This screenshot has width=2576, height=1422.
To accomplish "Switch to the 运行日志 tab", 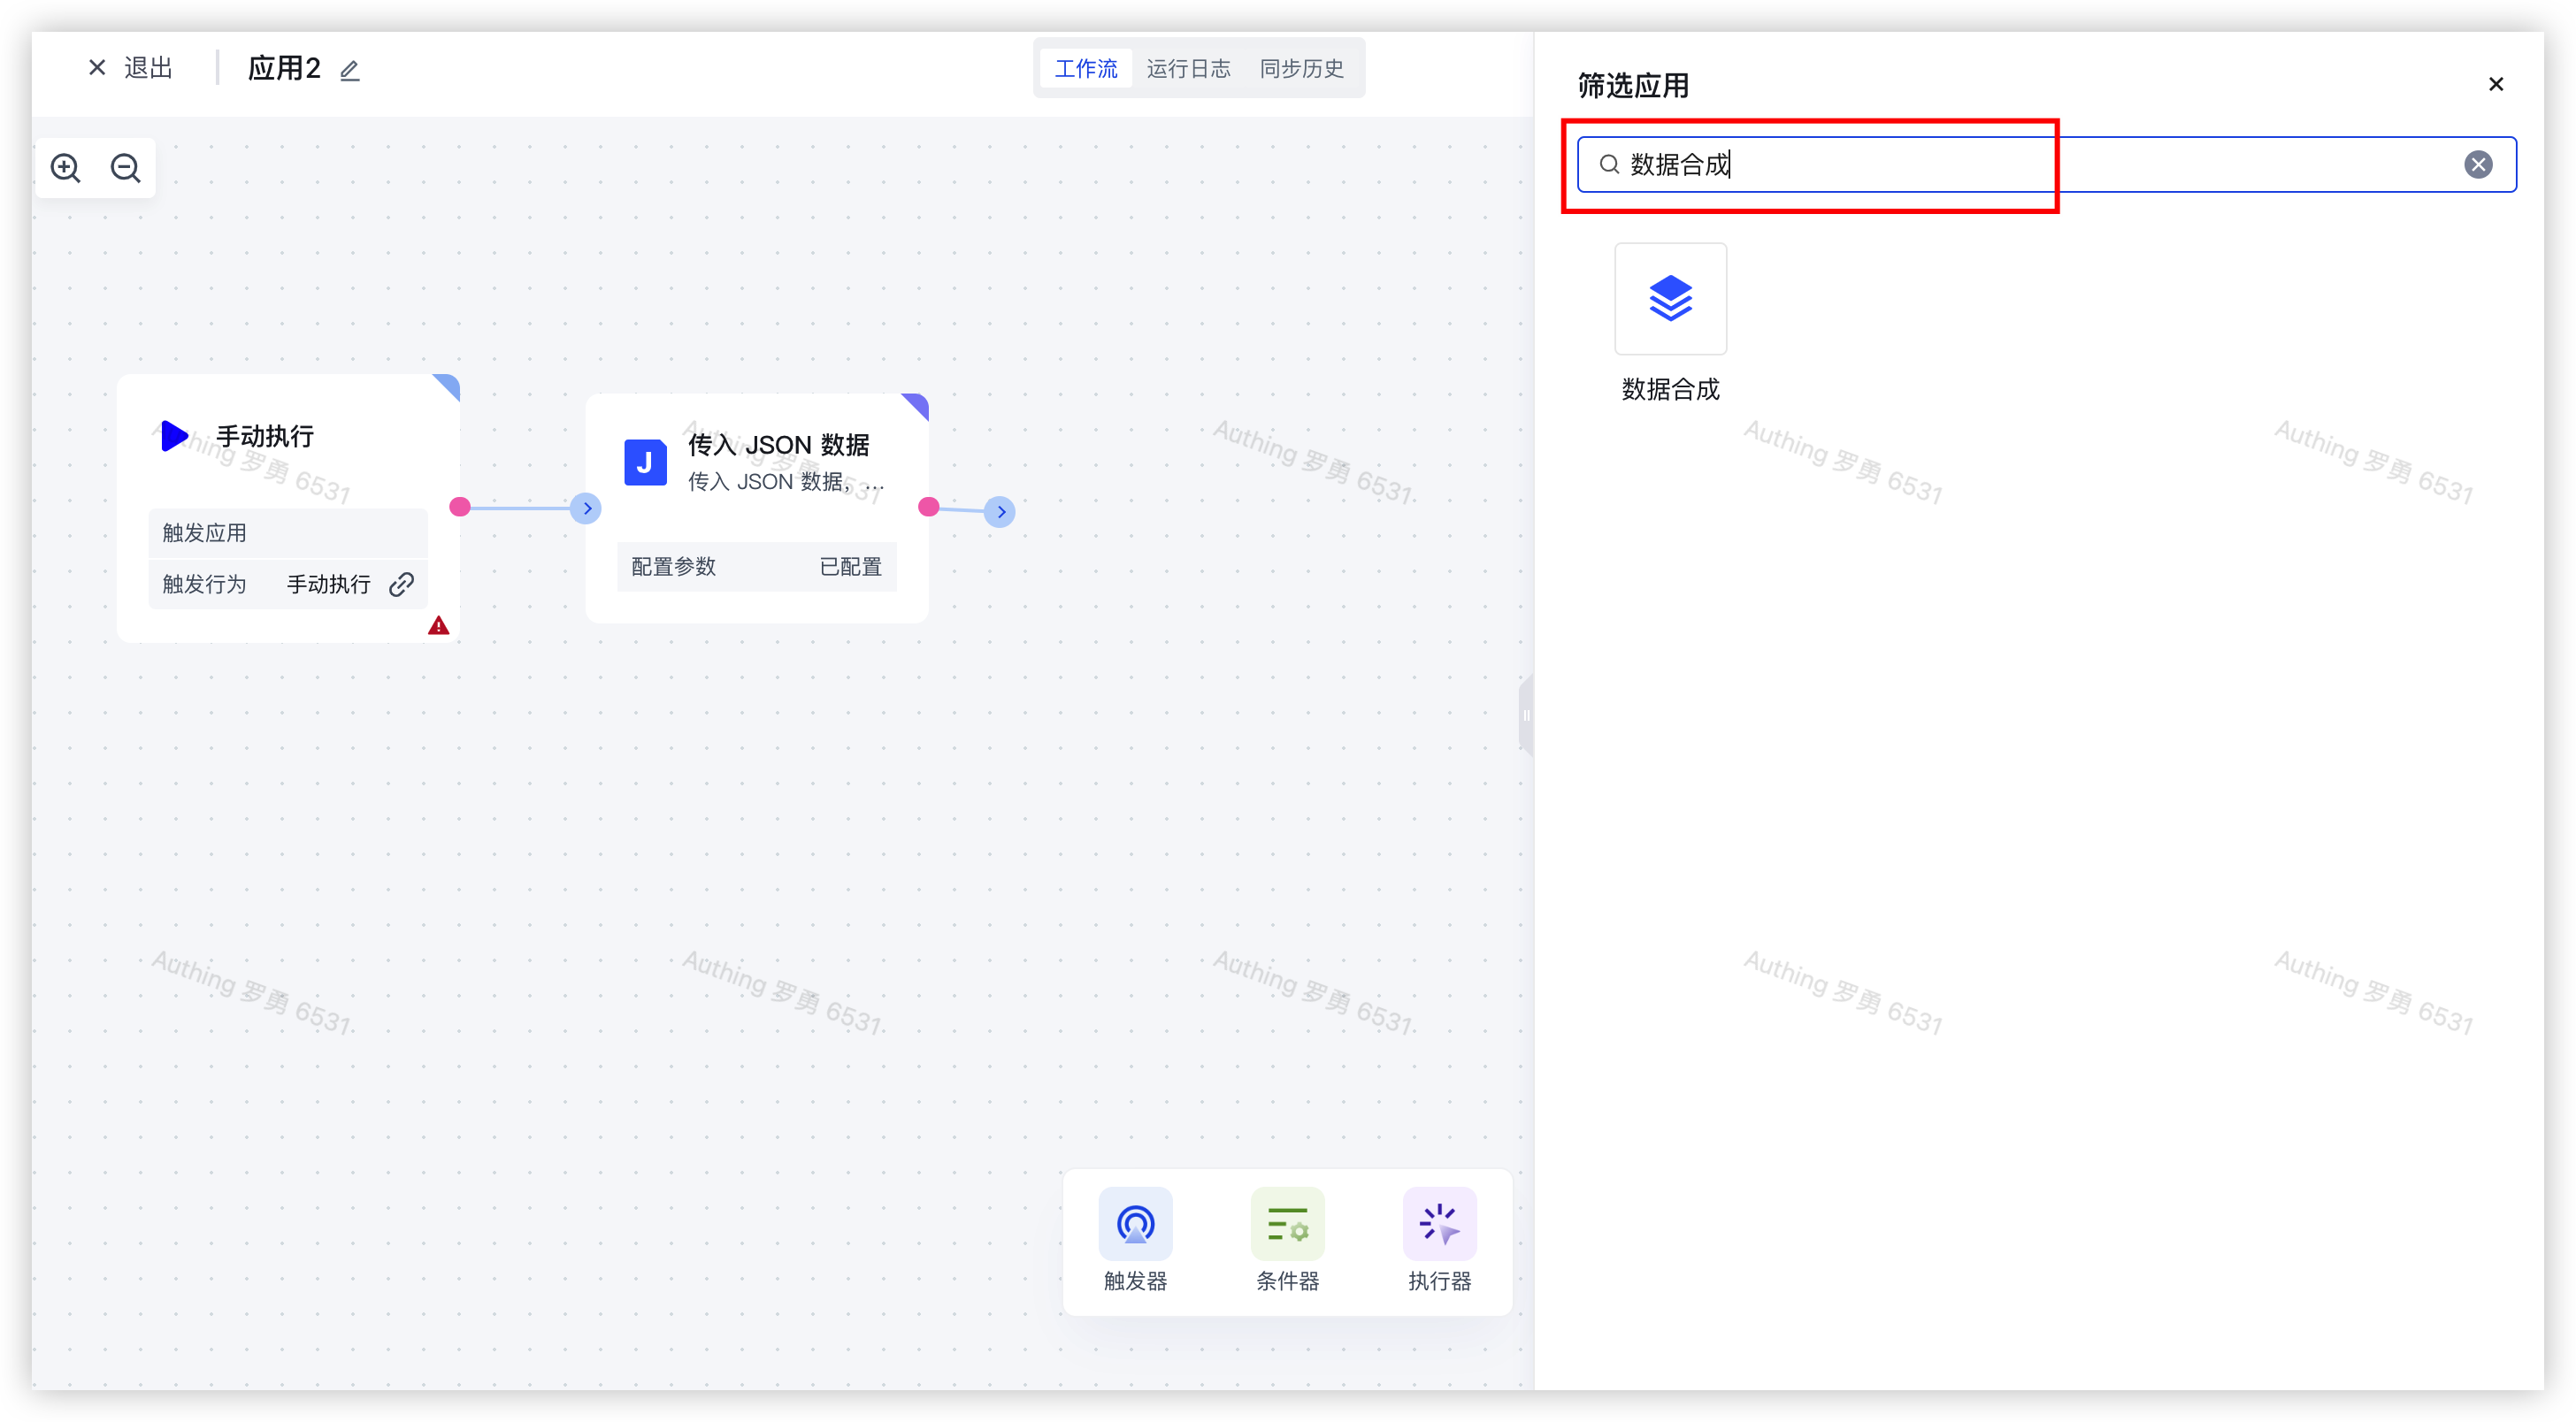I will pyautogui.click(x=1188, y=69).
